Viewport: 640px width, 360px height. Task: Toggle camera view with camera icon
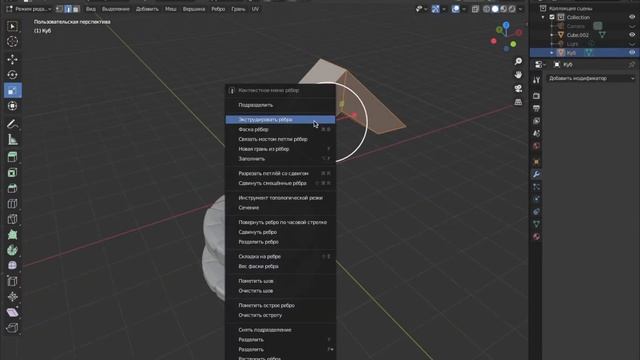click(518, 89)
